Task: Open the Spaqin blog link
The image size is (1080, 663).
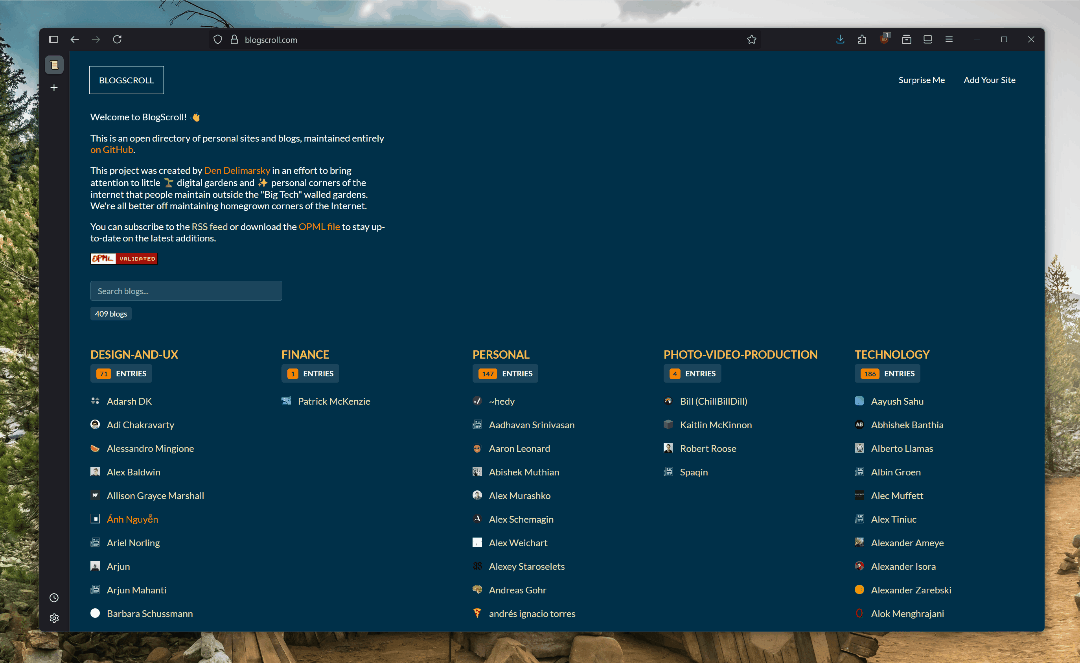Action: point(694,472)
